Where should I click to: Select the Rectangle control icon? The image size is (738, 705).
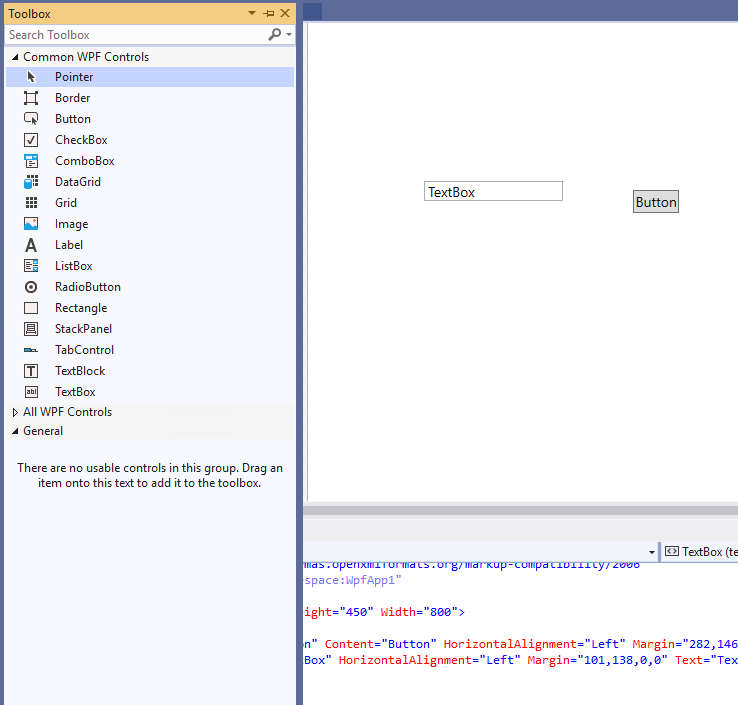(31, 308)
